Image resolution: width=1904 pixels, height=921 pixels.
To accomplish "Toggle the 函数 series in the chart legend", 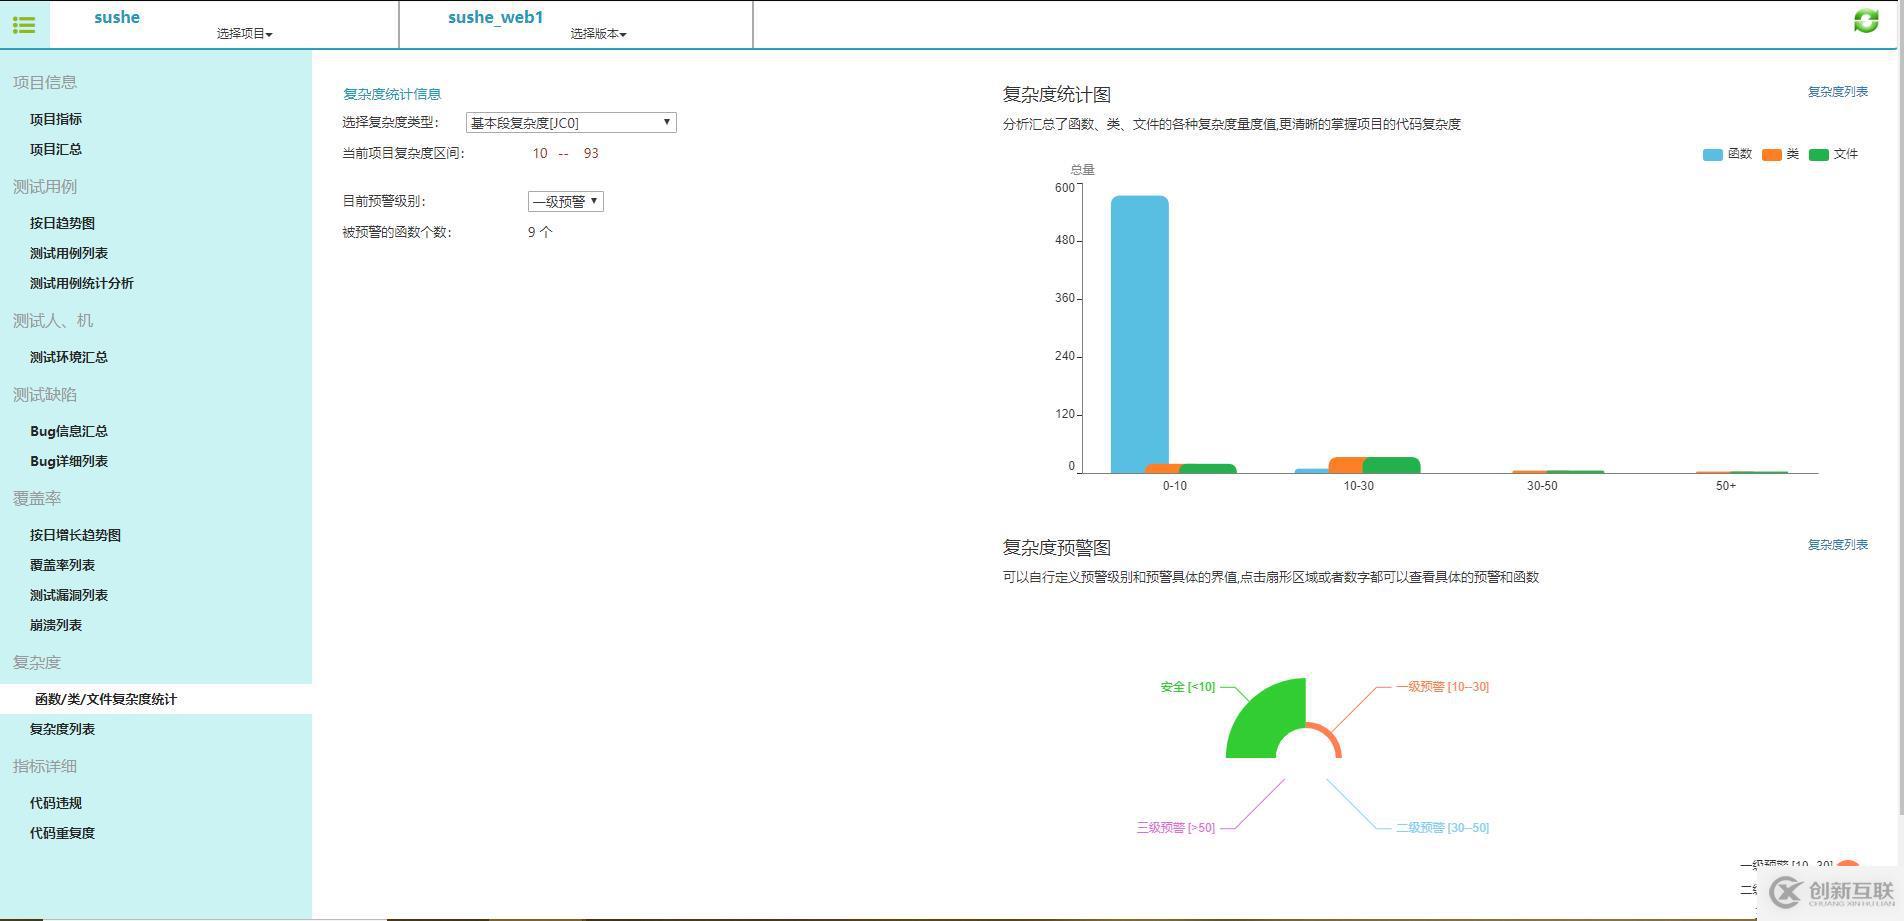I will pyautogui.click(x=1727, y=154).
